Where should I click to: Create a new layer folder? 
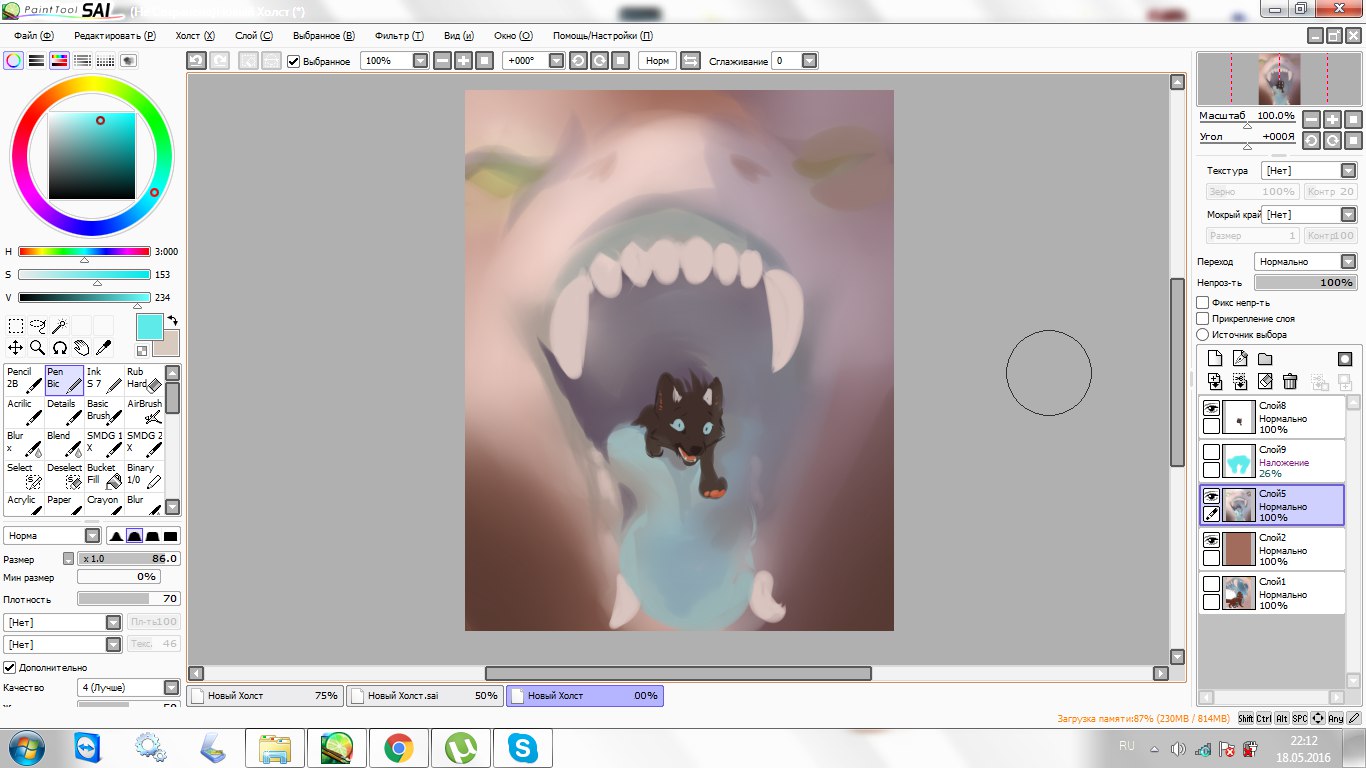click(x=1265, y=359)
